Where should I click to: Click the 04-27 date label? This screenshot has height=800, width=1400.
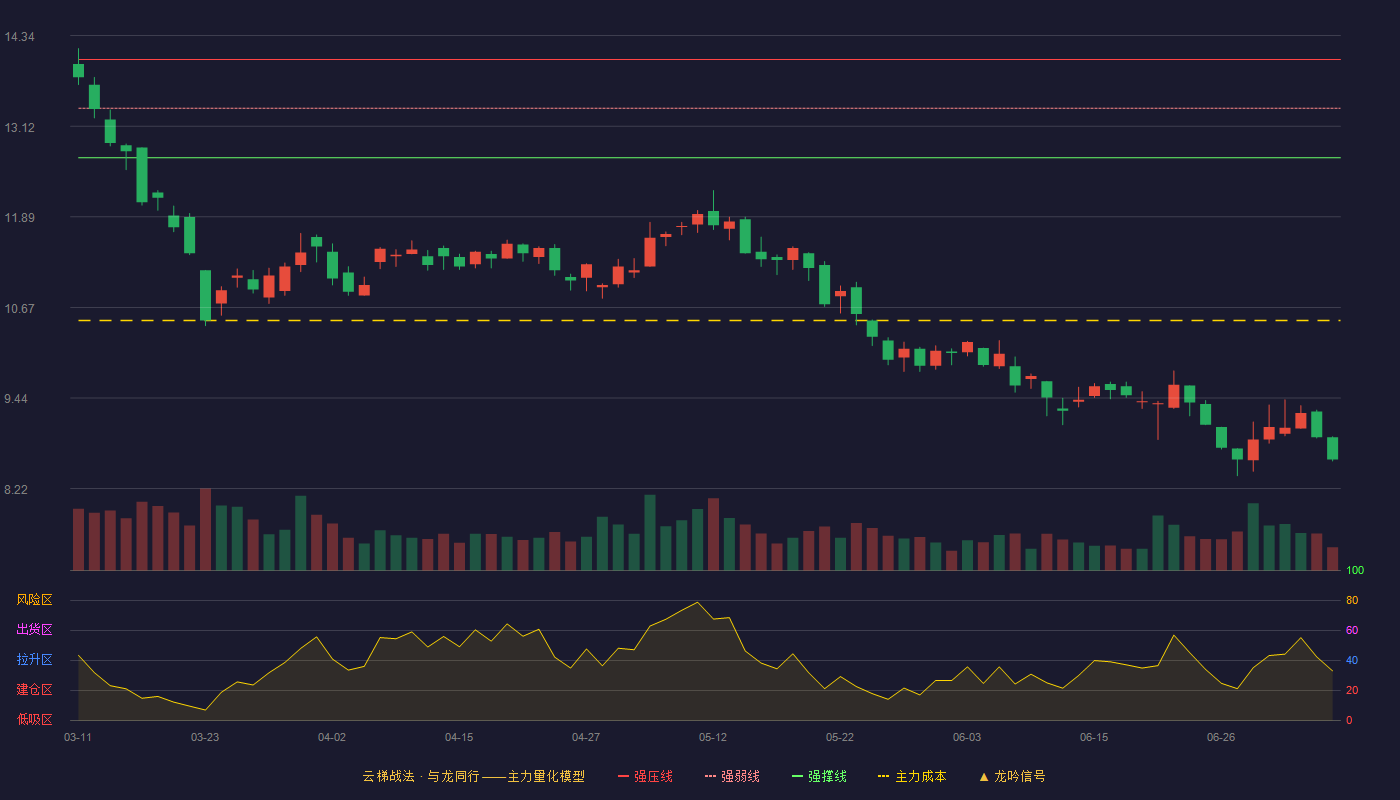pos(586,737)
